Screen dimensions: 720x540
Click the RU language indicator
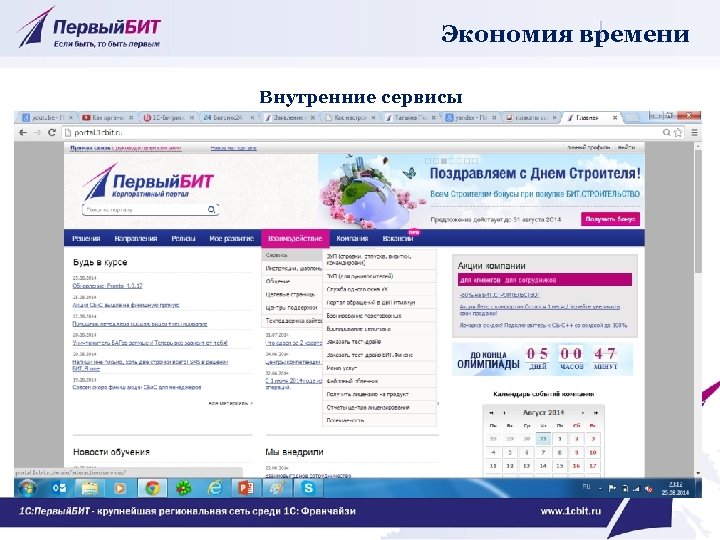[586, 487]
